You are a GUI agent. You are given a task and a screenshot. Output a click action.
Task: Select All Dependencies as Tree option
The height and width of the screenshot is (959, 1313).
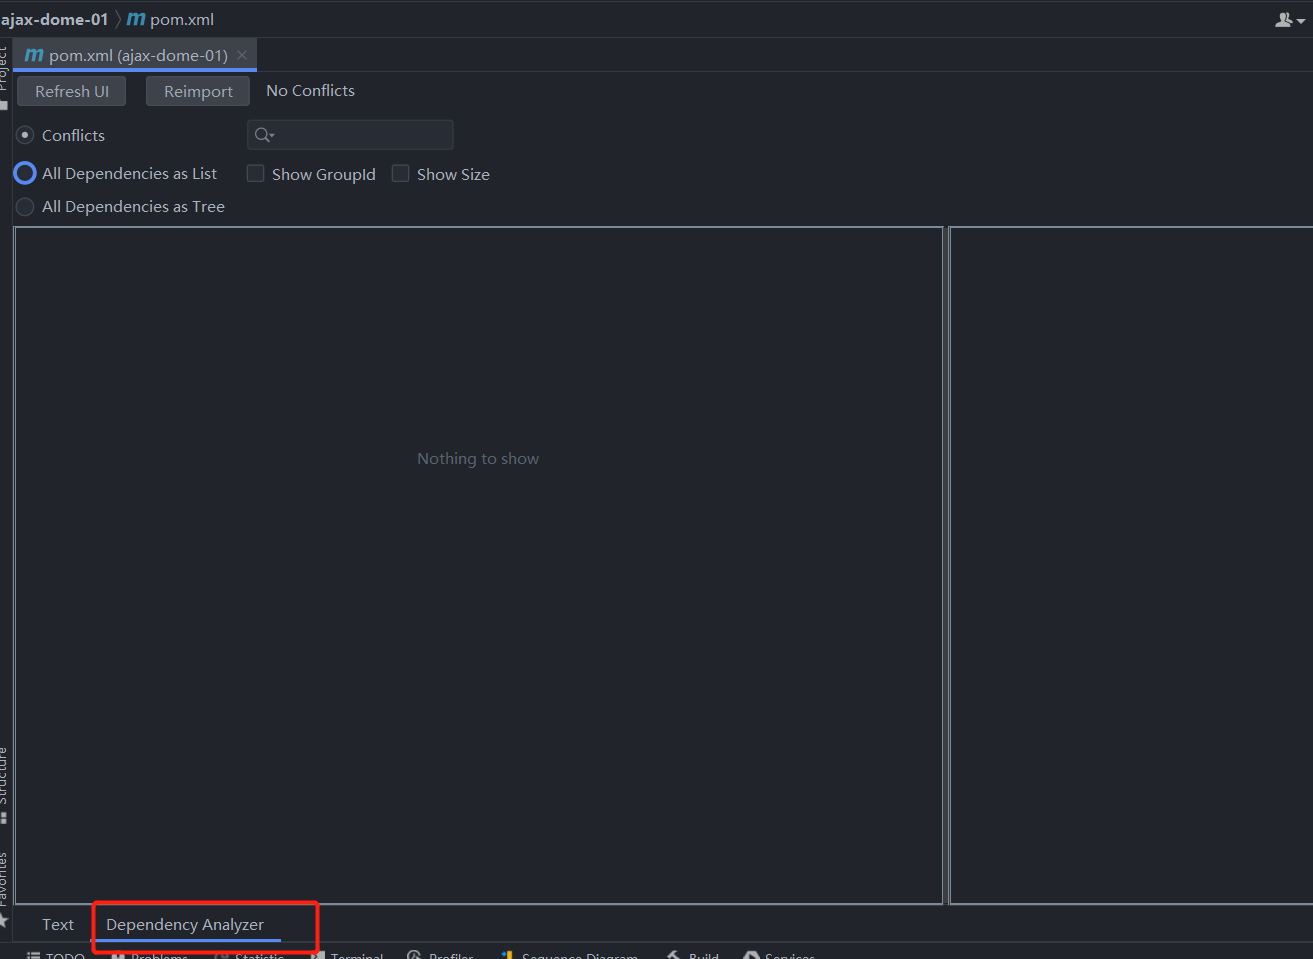(25, 207)
